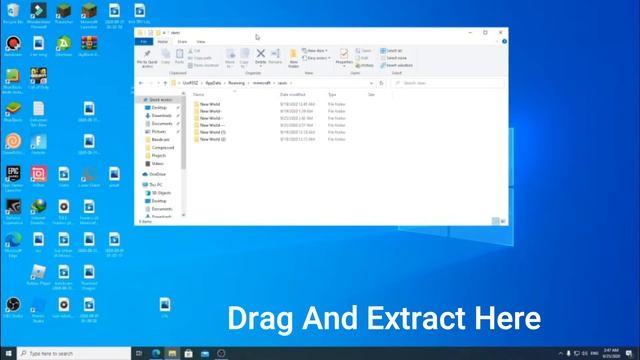Click the Cut command

195,51
